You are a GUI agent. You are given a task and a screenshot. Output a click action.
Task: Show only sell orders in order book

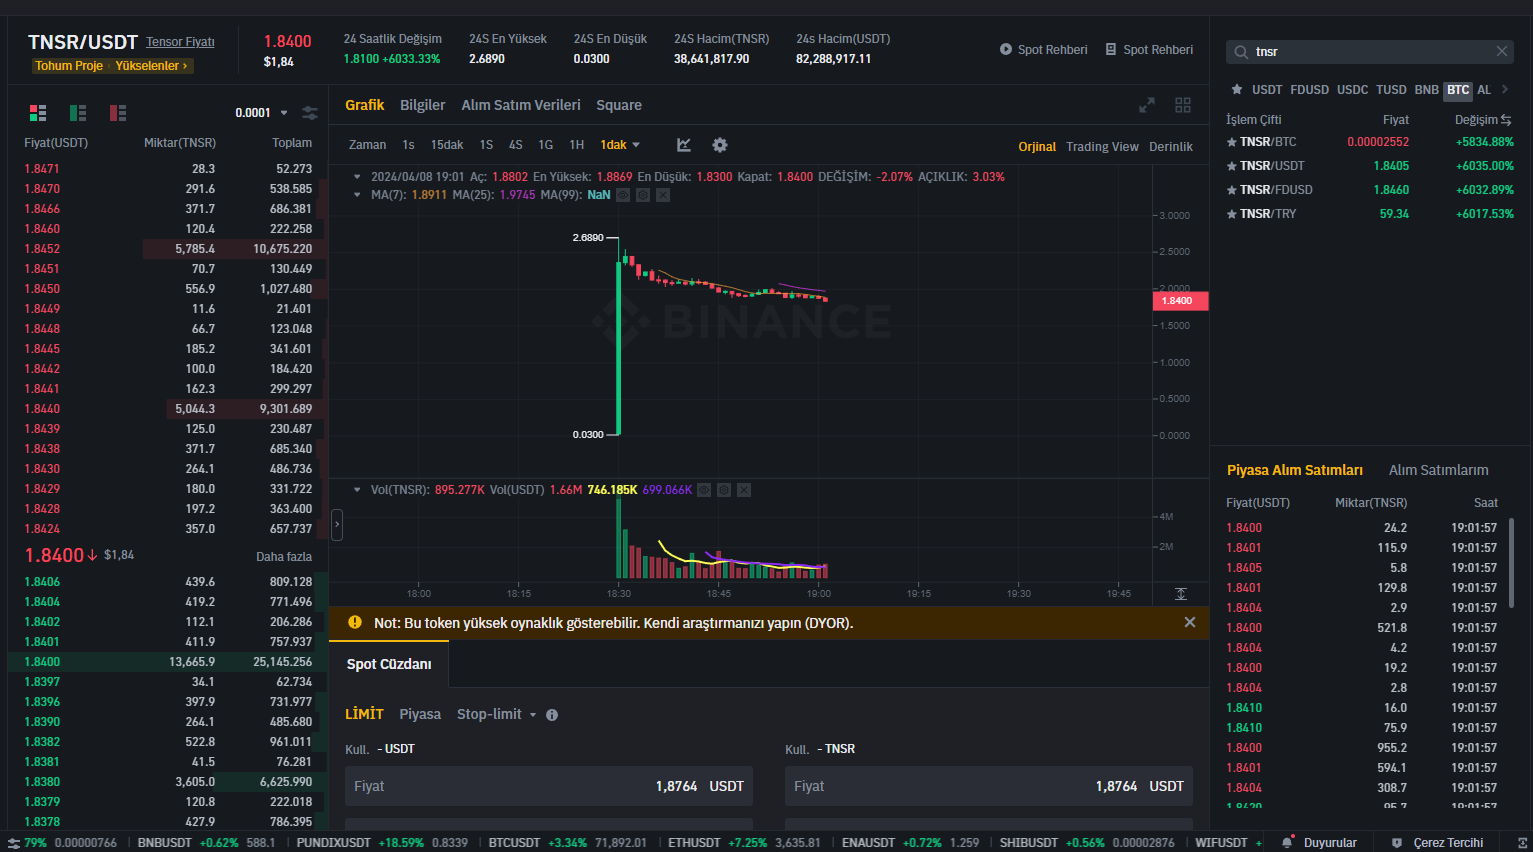[118, 113]
